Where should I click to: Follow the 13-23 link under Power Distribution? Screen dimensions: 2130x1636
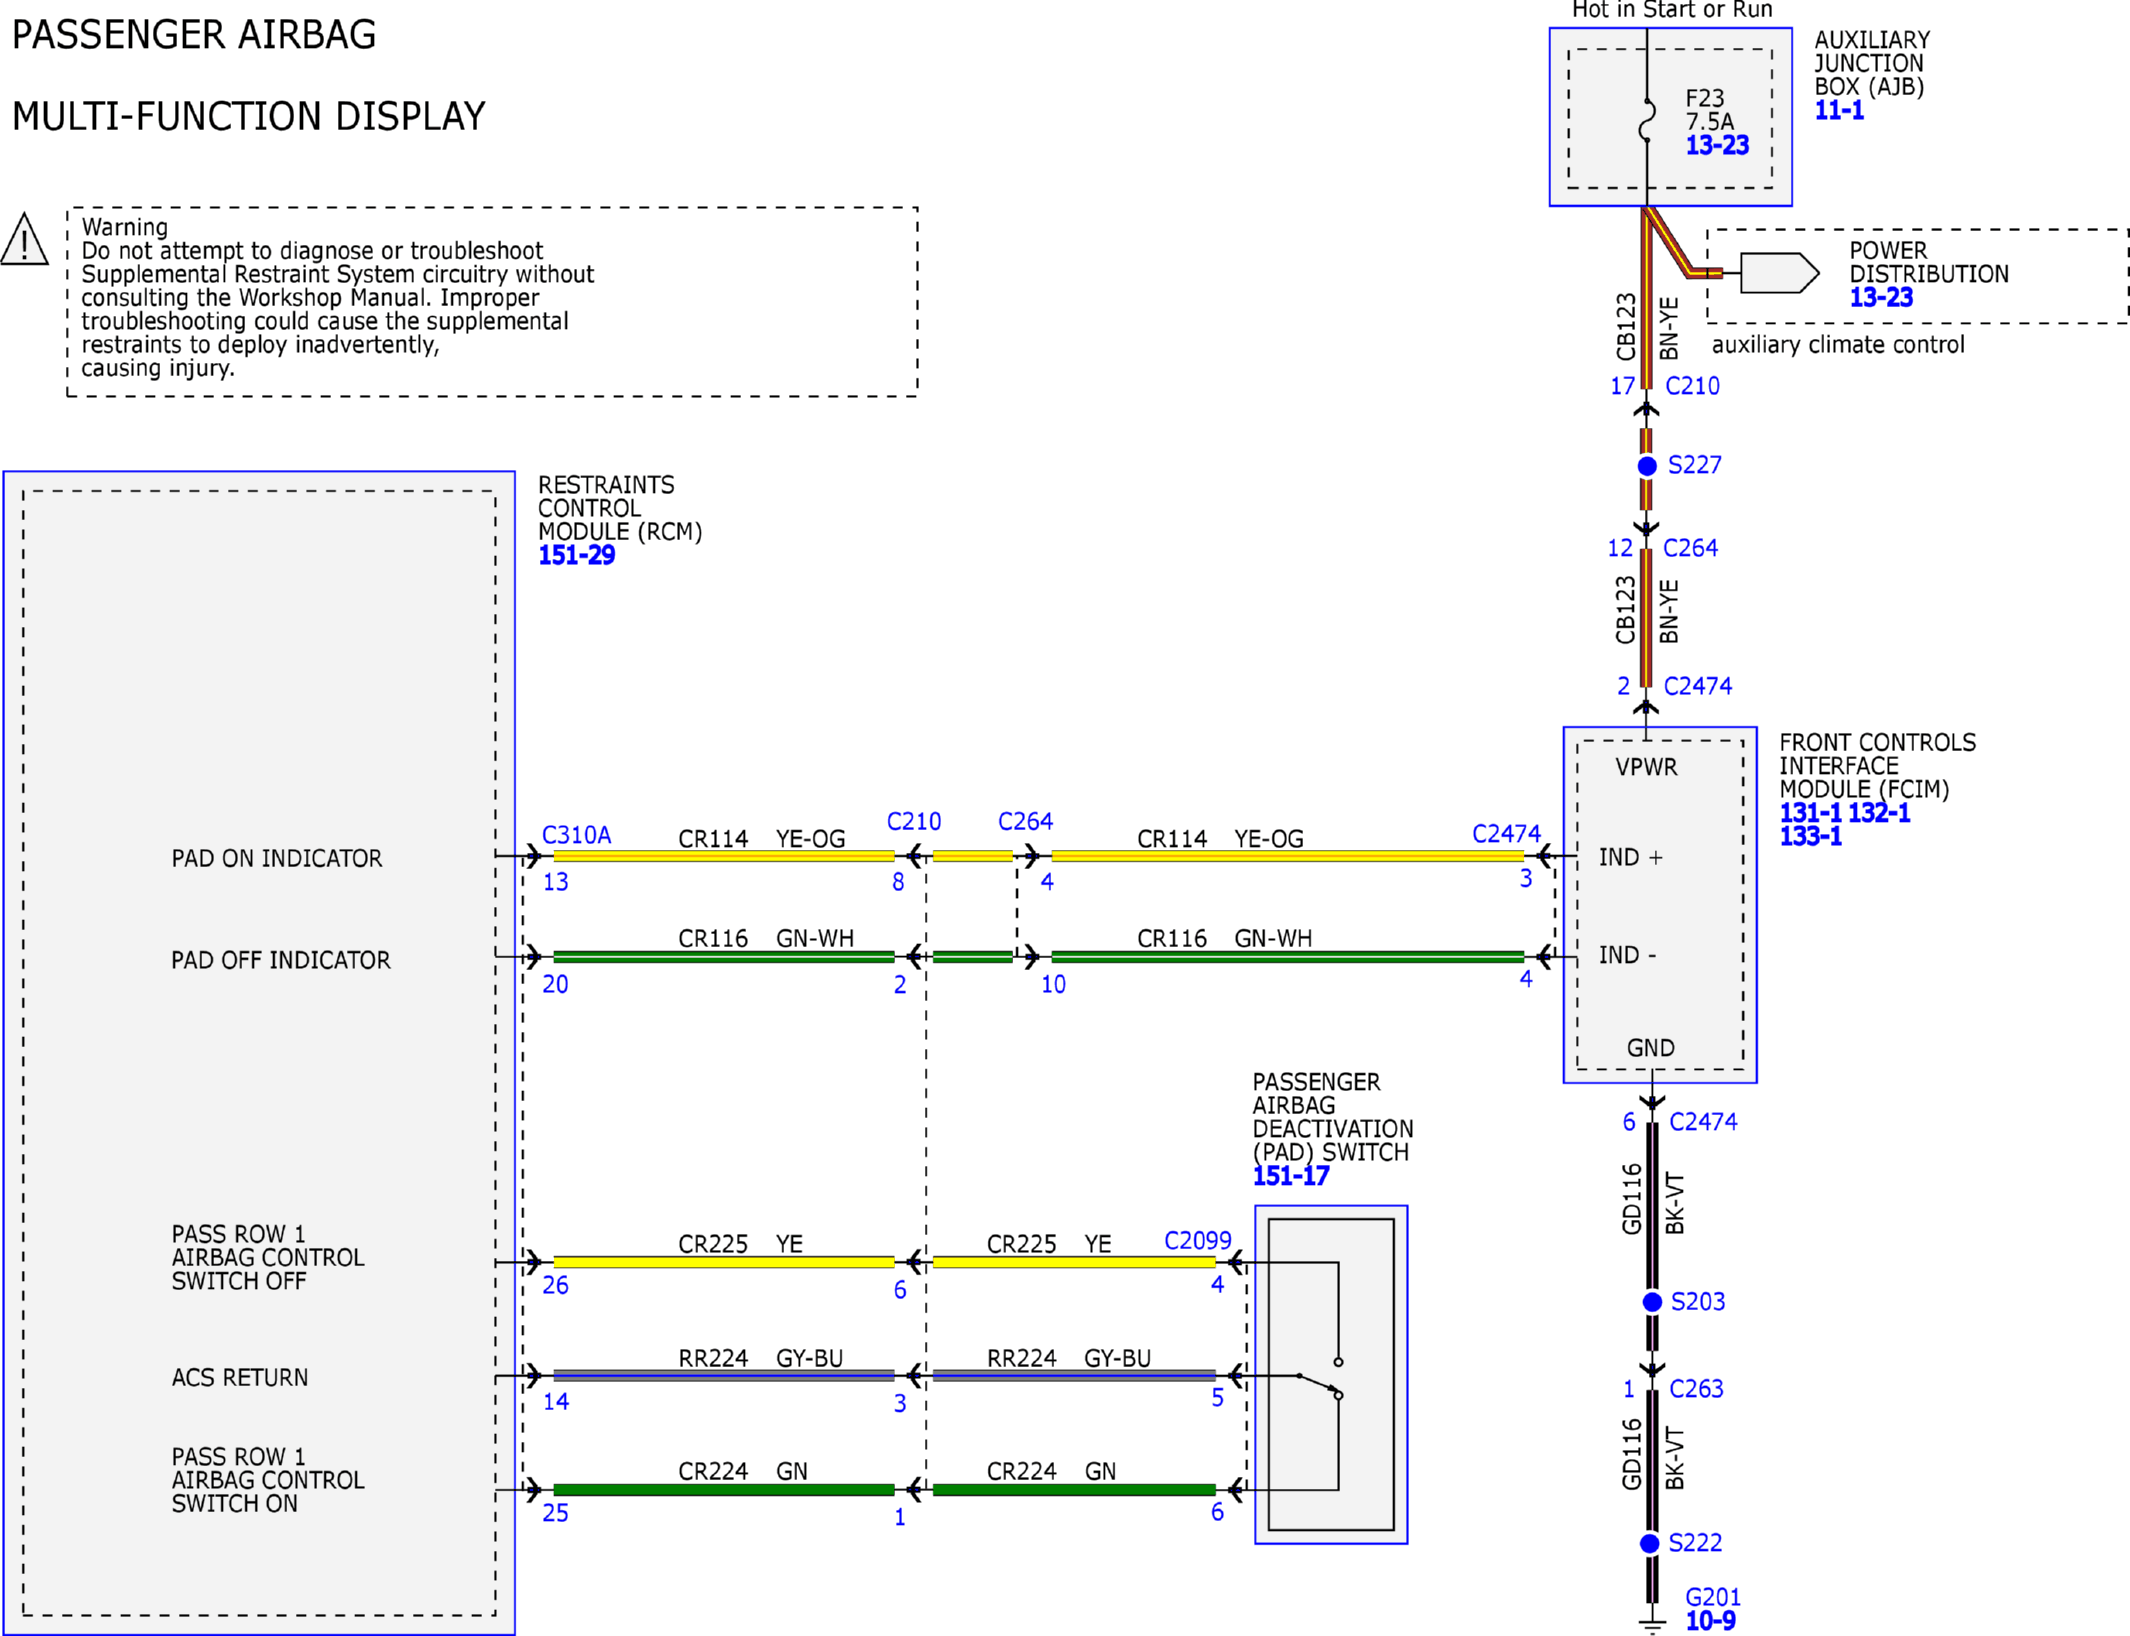point(1880,298)
